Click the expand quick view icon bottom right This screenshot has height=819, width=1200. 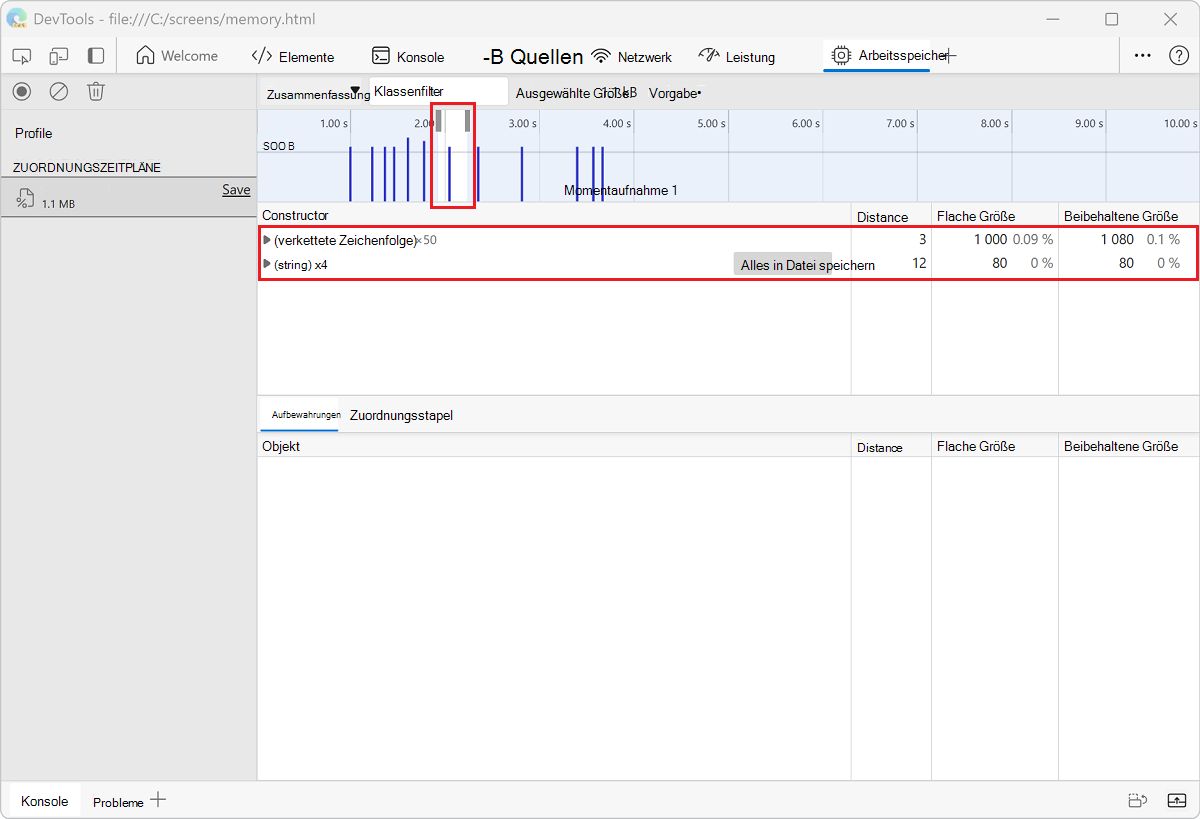tap(1176, 800)
